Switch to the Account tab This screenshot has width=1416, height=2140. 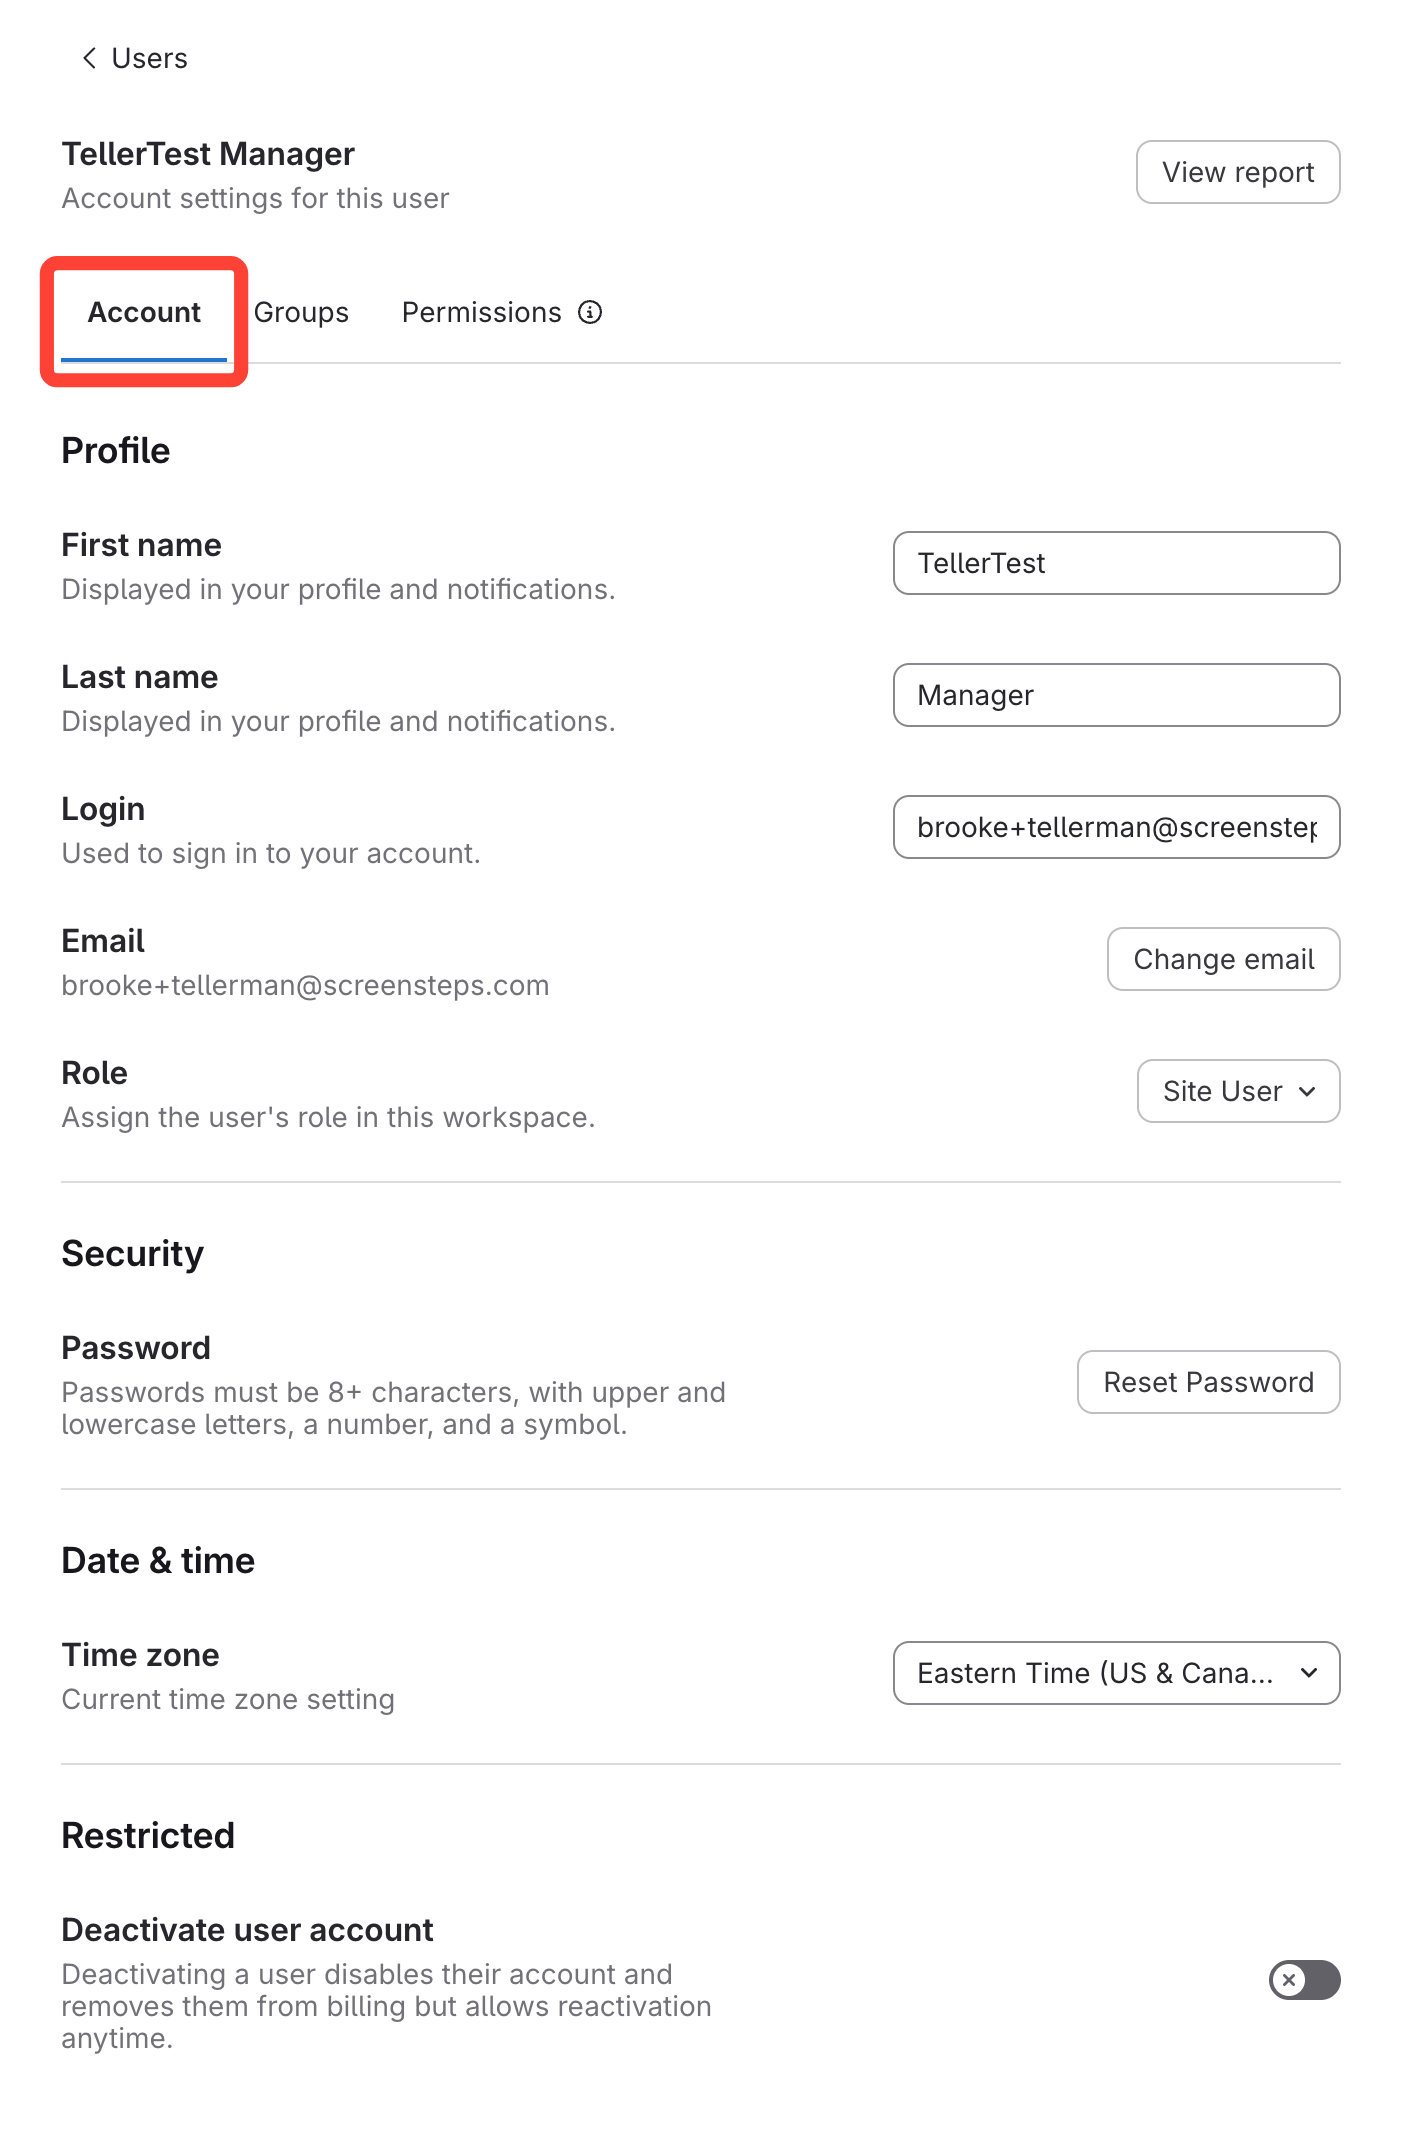point(144,313)
